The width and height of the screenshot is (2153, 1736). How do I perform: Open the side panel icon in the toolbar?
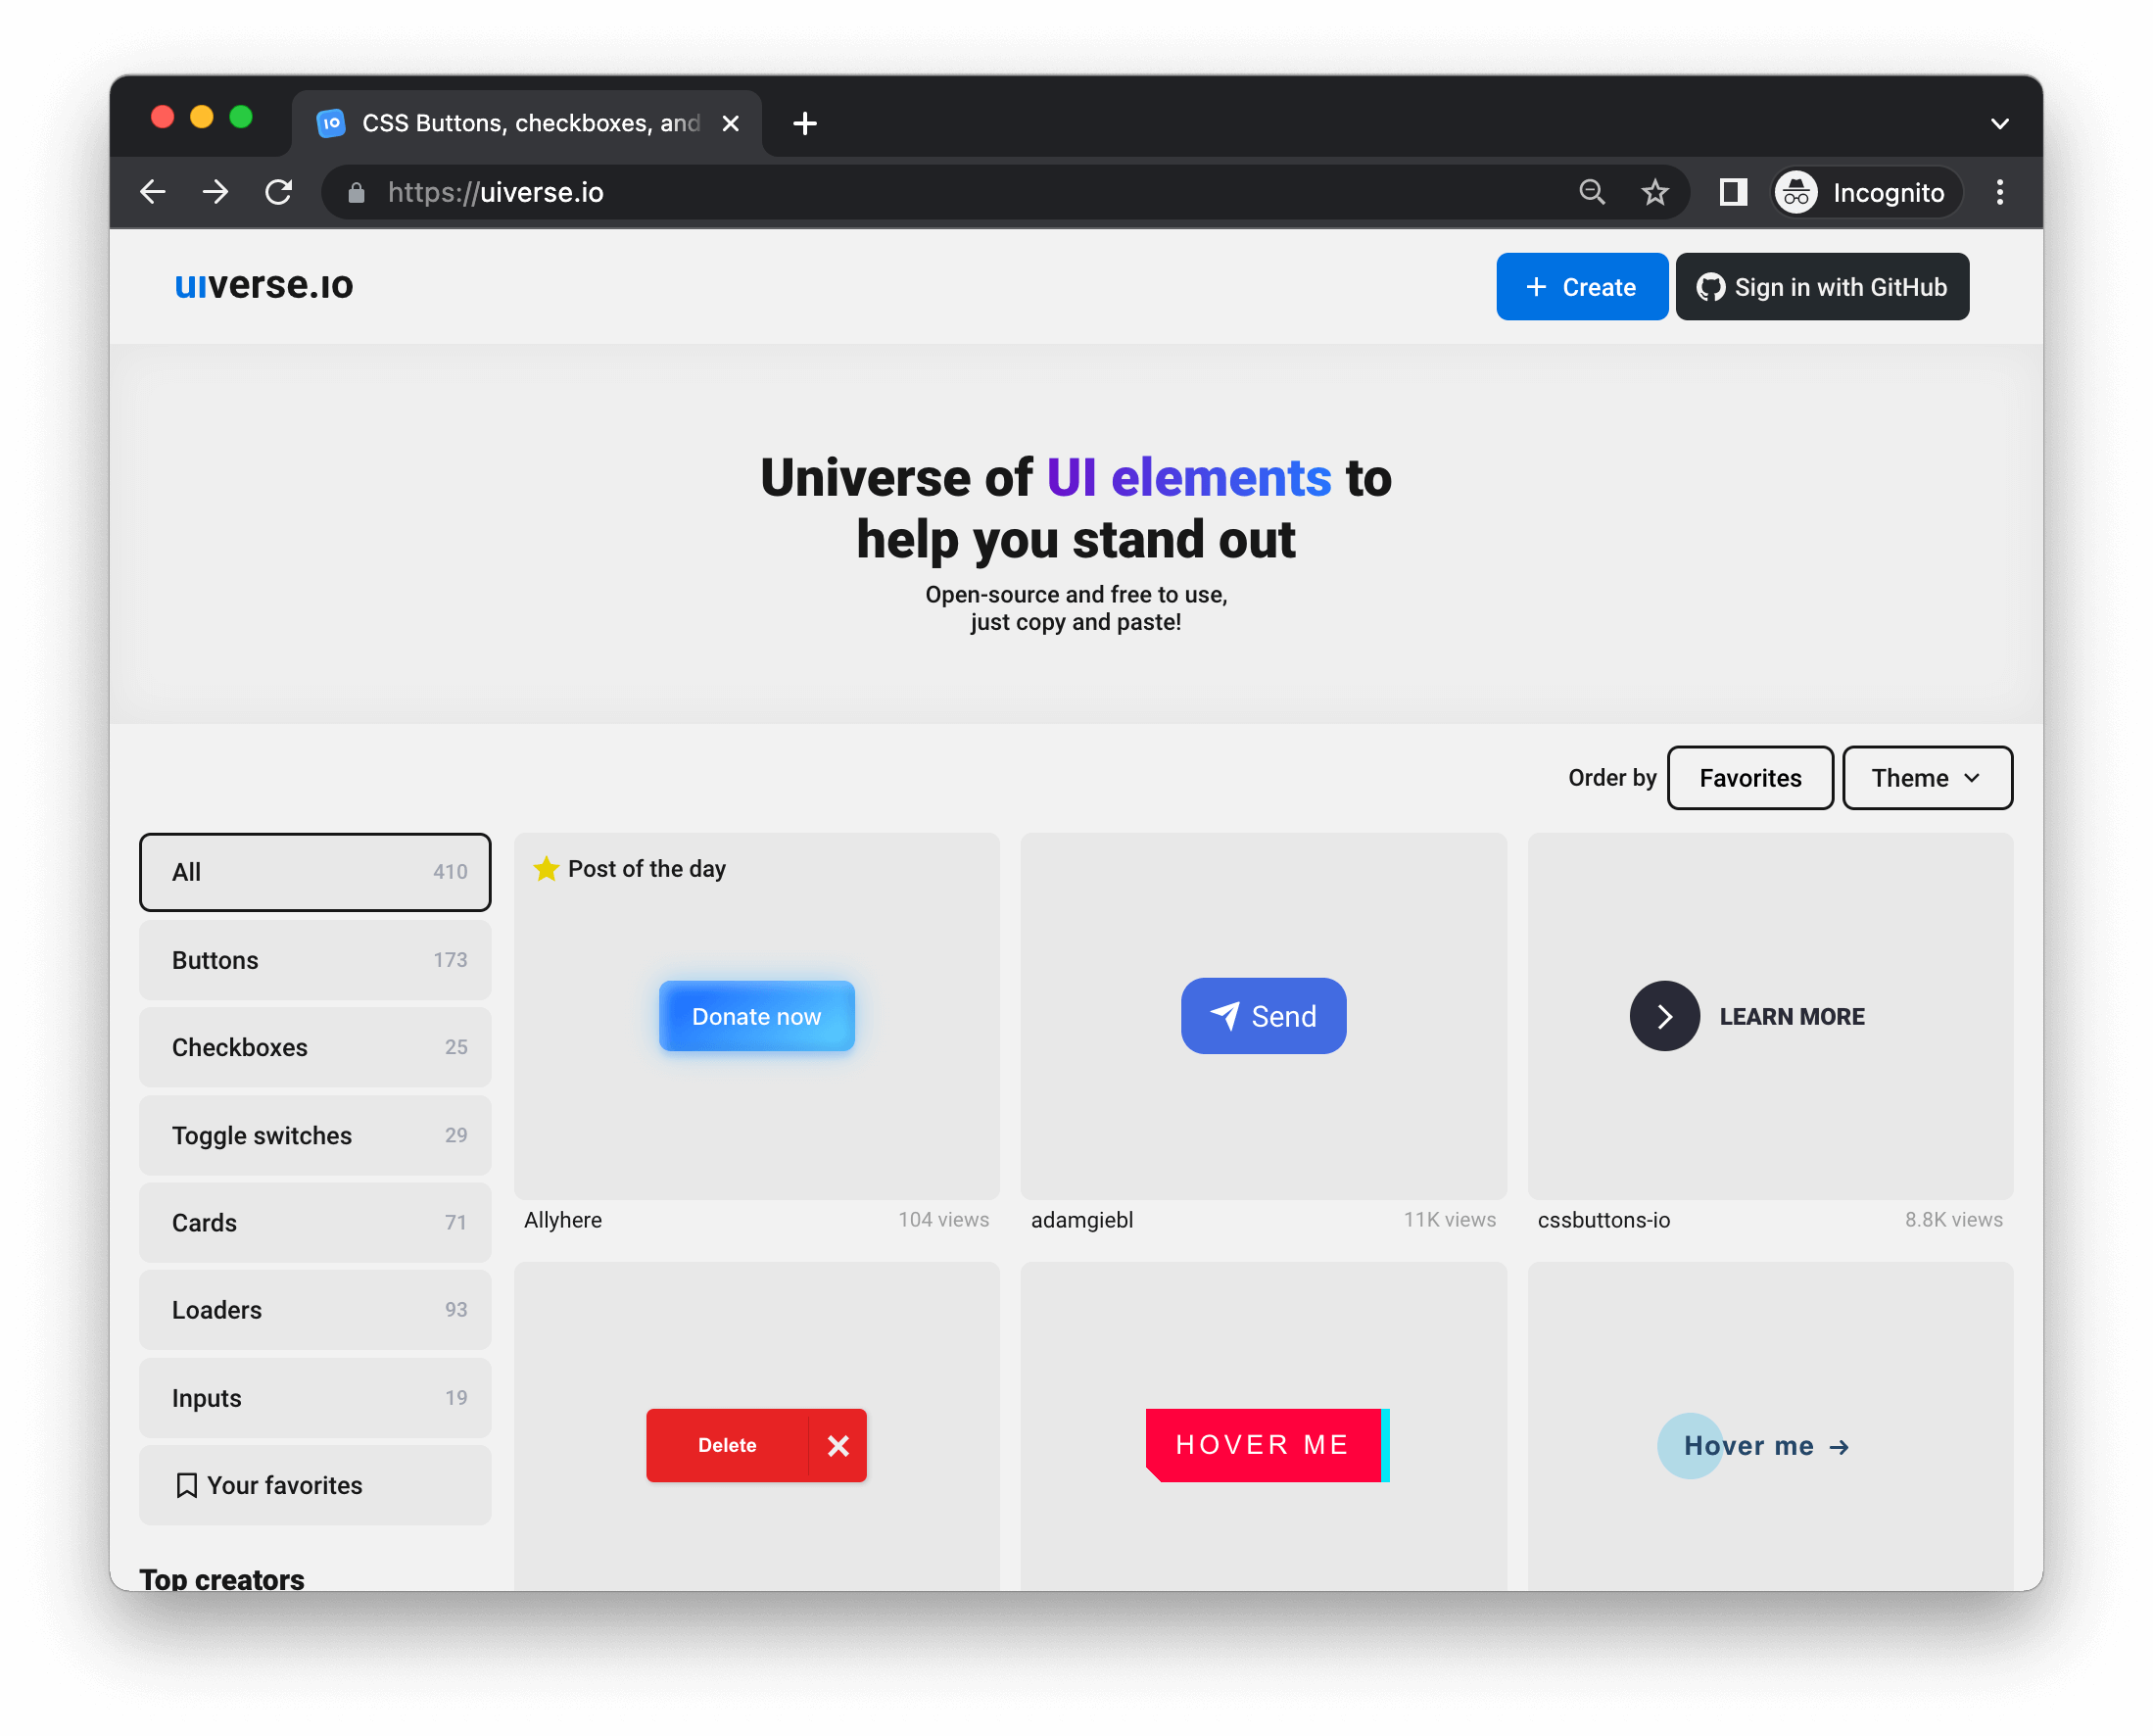pyautogui.click(x=1733, y=192)
